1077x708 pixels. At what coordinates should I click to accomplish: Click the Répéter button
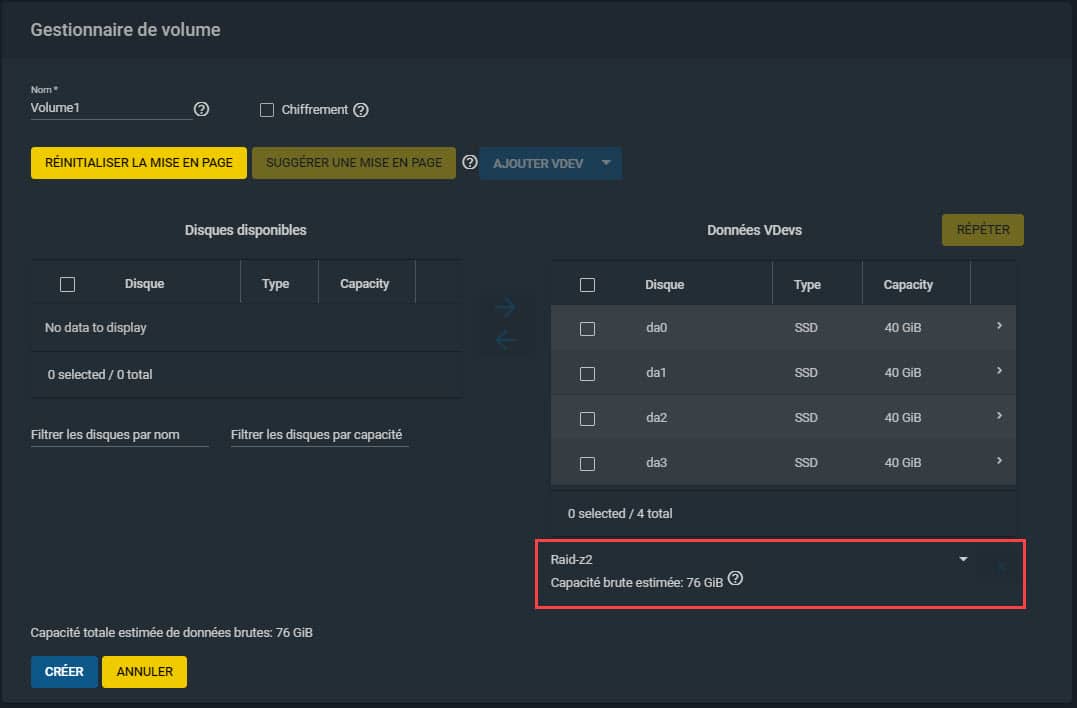click(x=983, y=229)
